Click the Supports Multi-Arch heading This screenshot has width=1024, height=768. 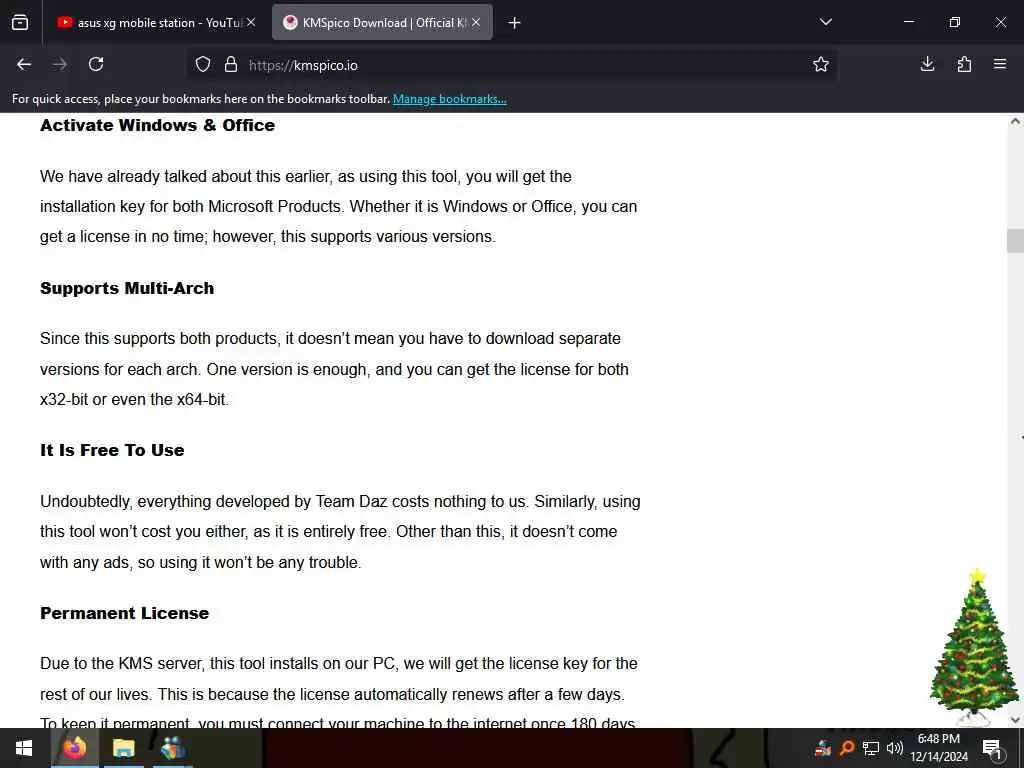pyautogui.click(x=127, y=289)
